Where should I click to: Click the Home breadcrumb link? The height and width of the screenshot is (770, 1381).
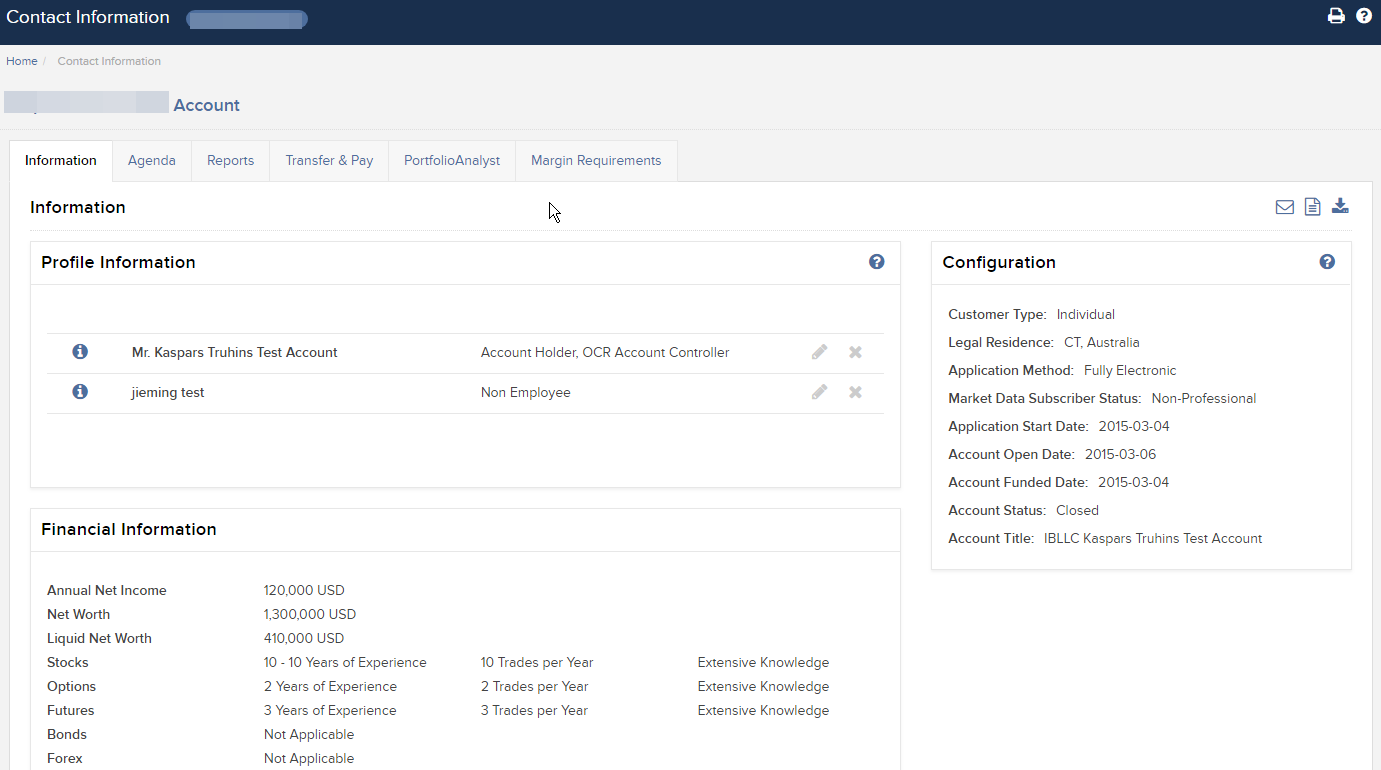point(22,61)
